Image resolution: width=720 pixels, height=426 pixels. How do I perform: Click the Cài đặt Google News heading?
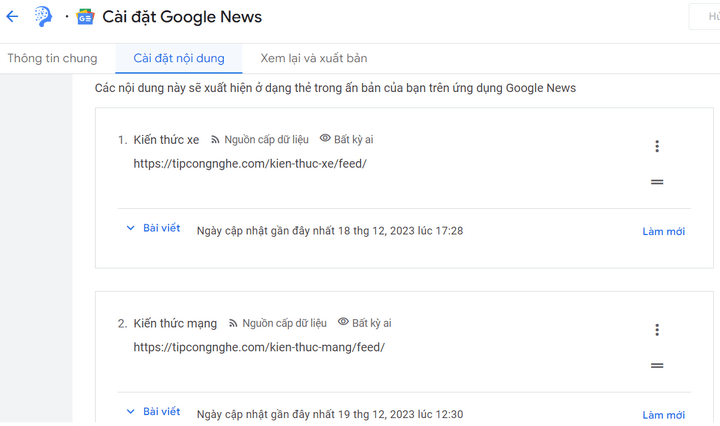pyautogui.click(x=182, y=17)
